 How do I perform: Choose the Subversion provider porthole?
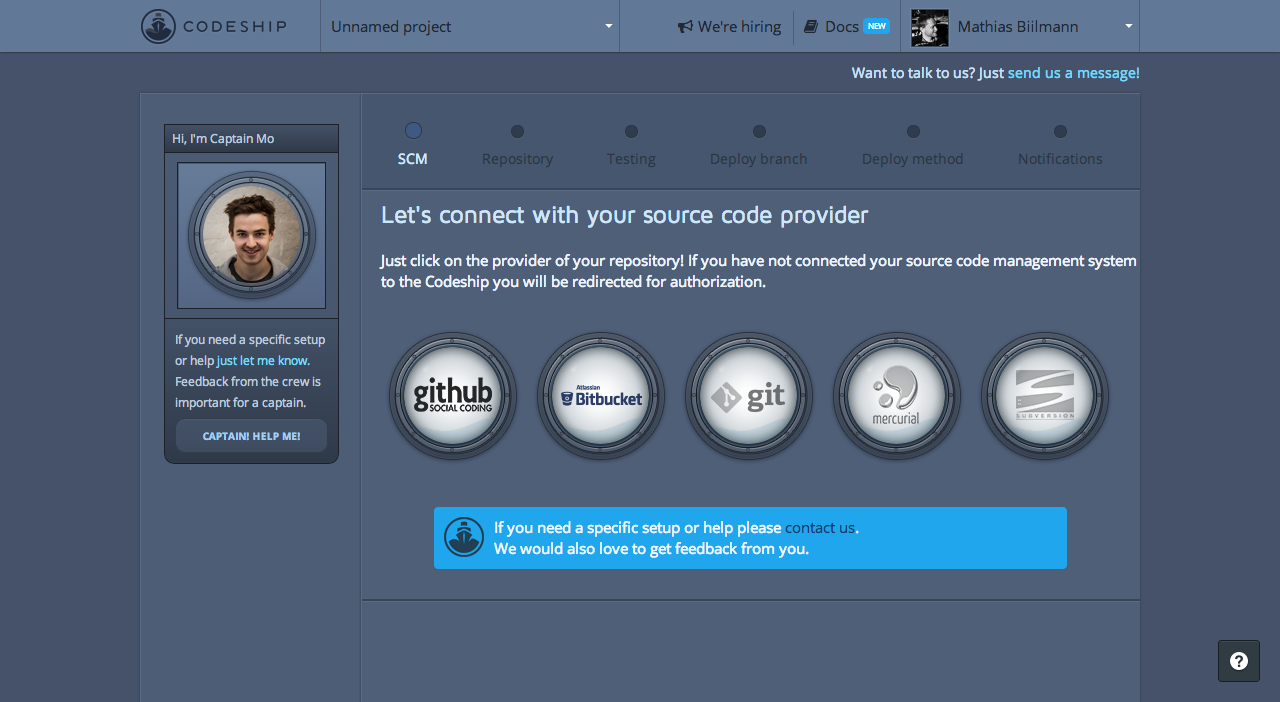pyautogui.click(x=1045, y=396)
